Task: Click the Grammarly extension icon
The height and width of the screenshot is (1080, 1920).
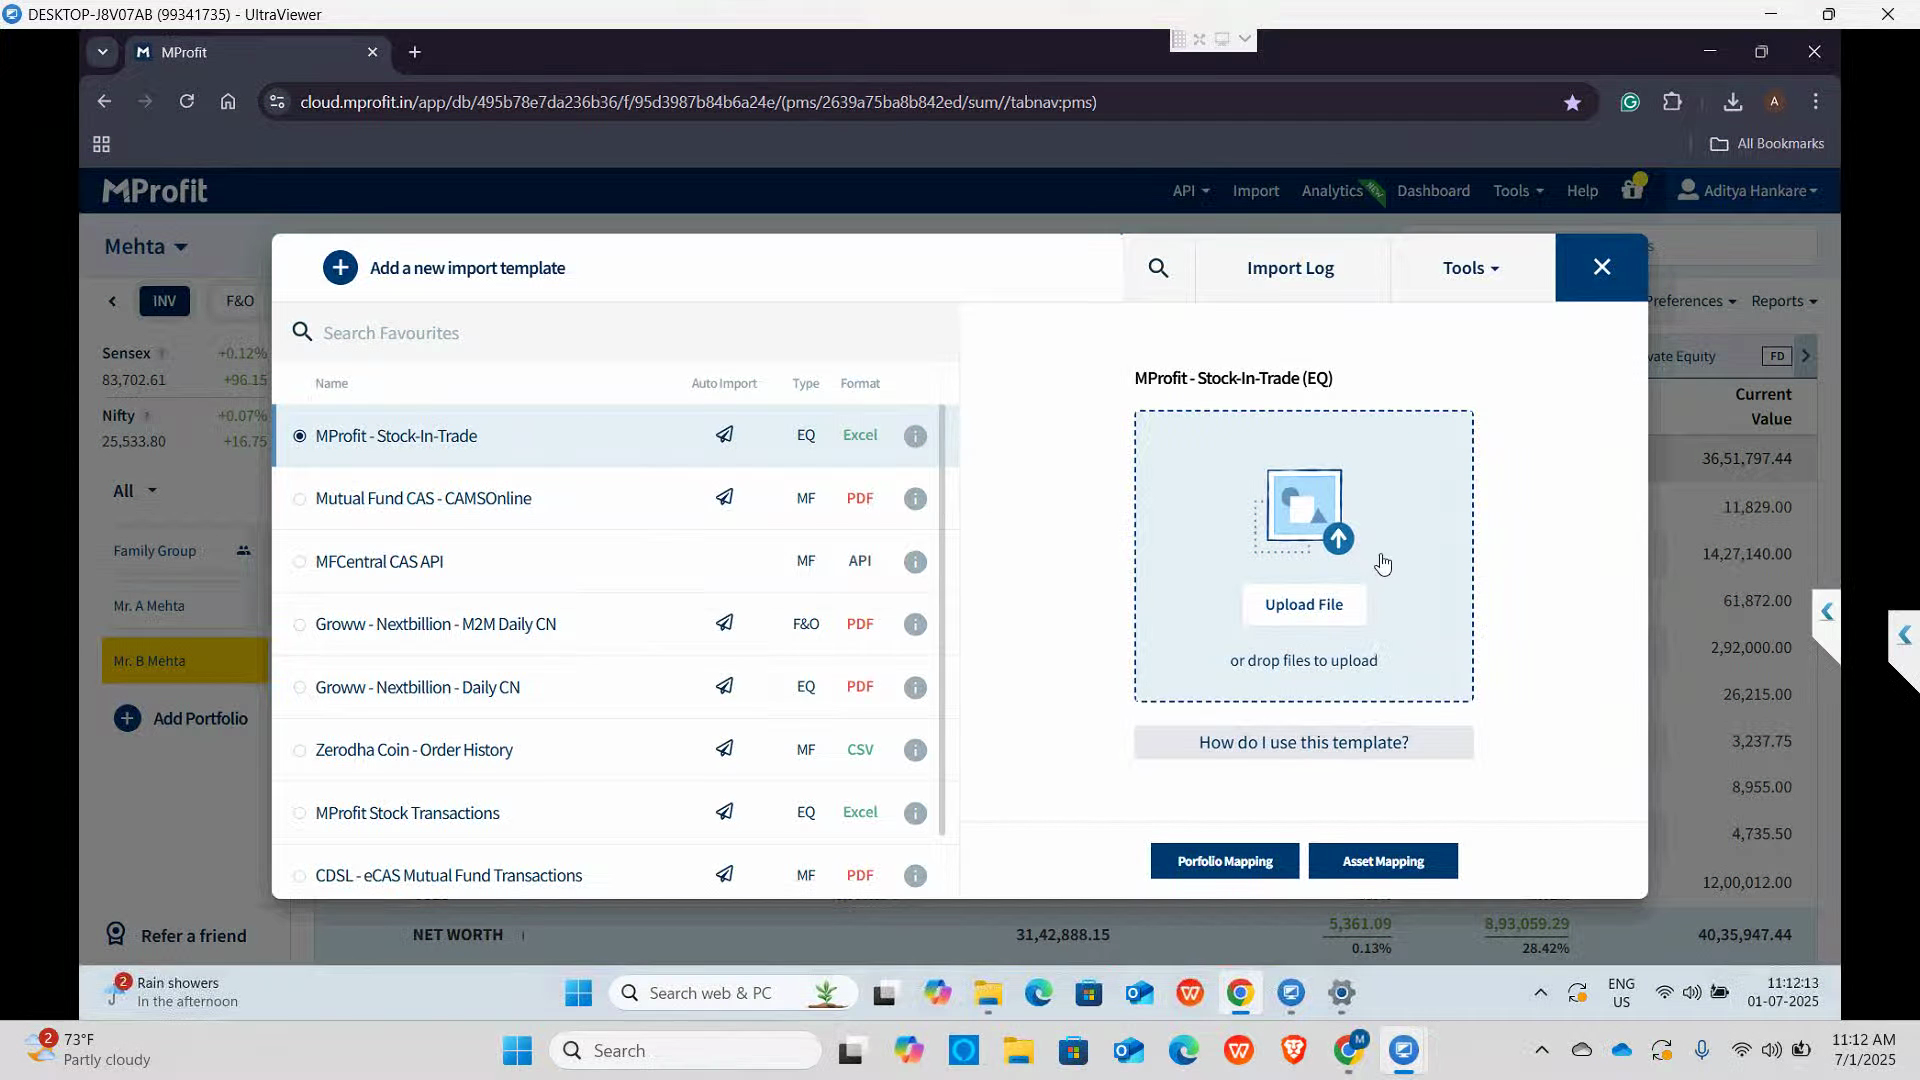Action: tap(1630, 102)
